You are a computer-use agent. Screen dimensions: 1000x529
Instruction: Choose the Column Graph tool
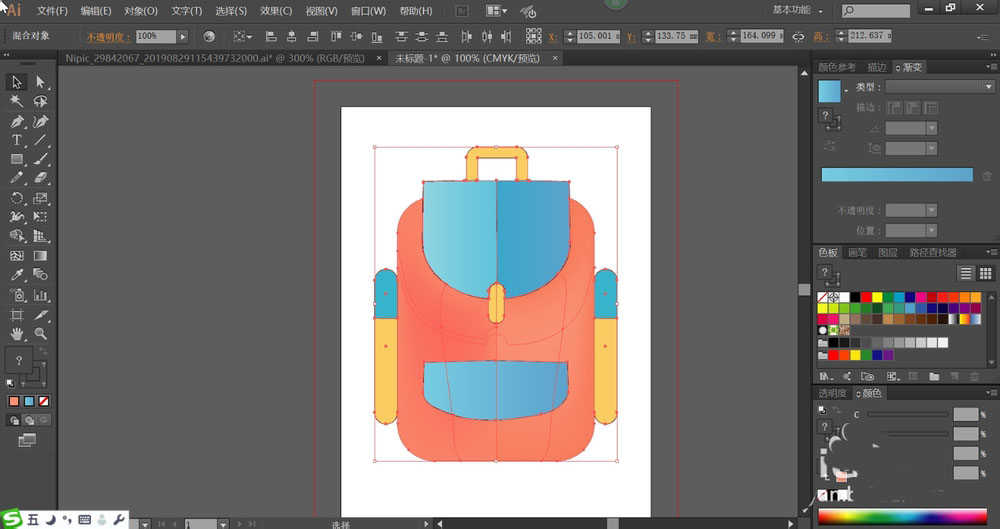point(40,295)
